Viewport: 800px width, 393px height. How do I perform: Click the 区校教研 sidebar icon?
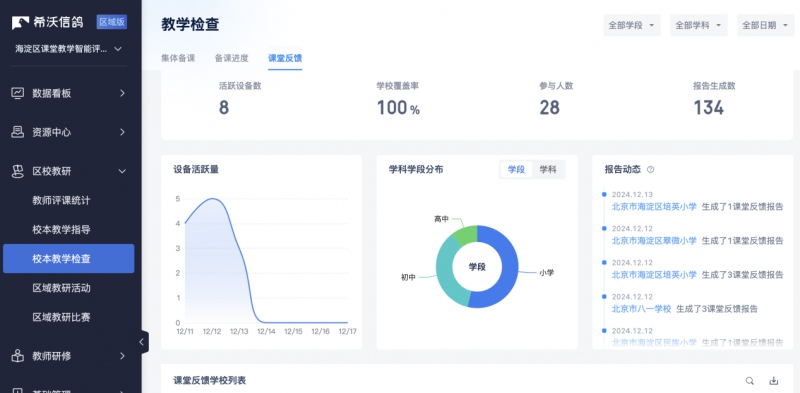(x=18, y=171)
